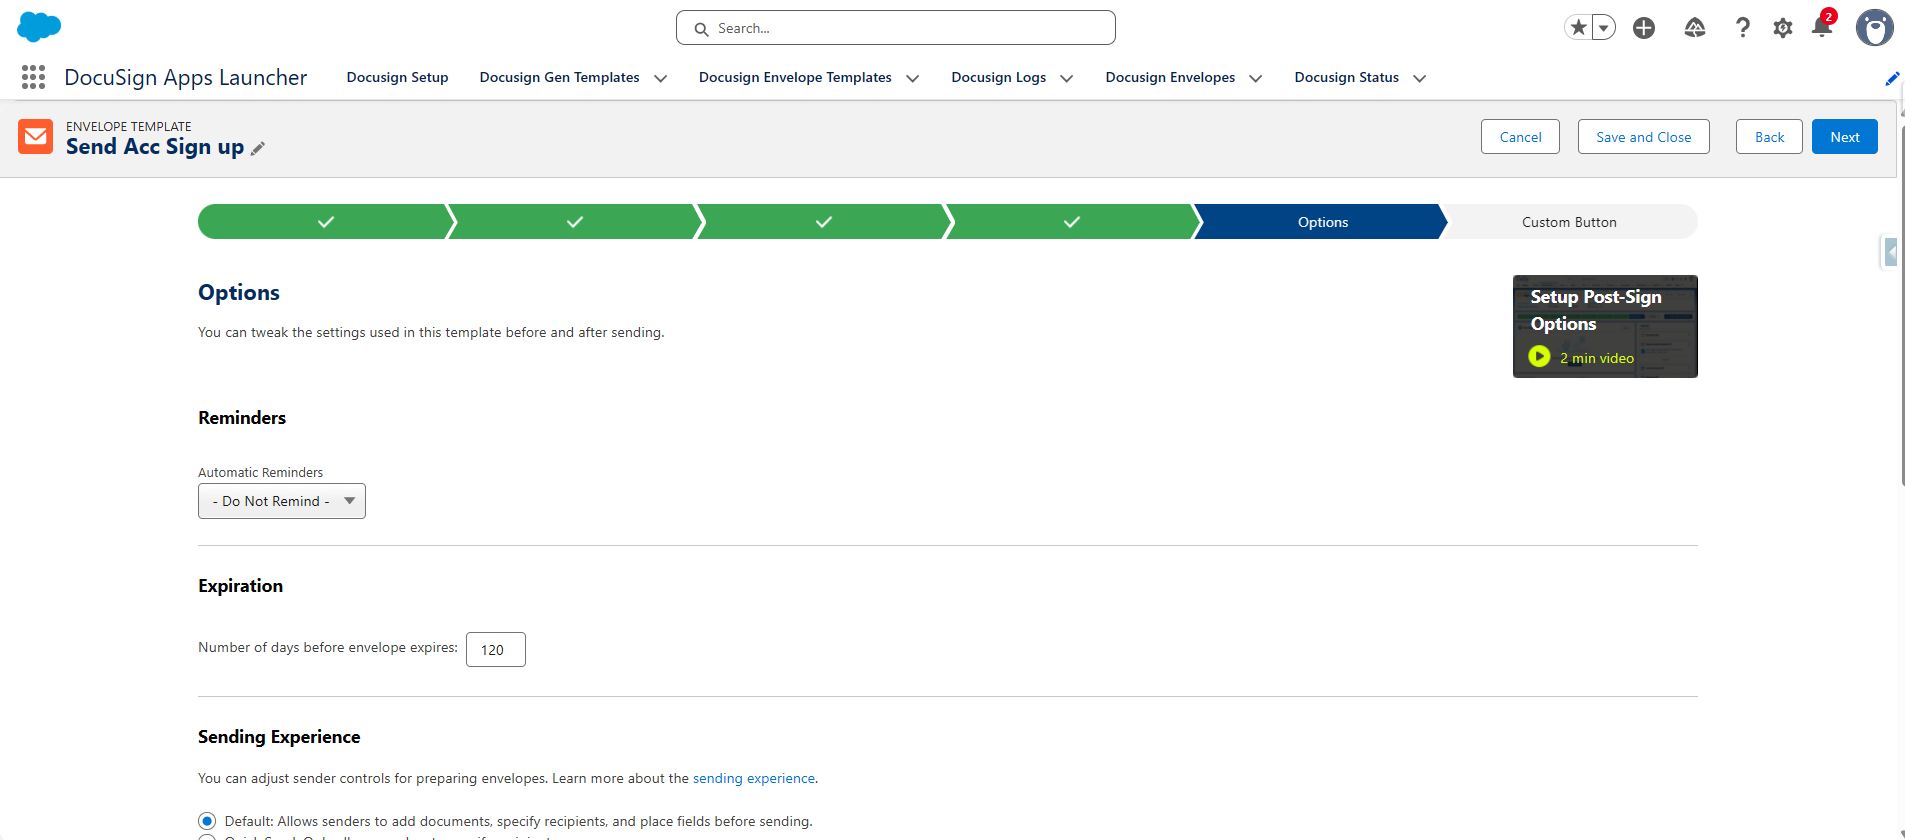Image resolution: width=1905 pixels, height=840 pixels.
Task: Click Save and Close button
Action: click(x=1644, y=137)
